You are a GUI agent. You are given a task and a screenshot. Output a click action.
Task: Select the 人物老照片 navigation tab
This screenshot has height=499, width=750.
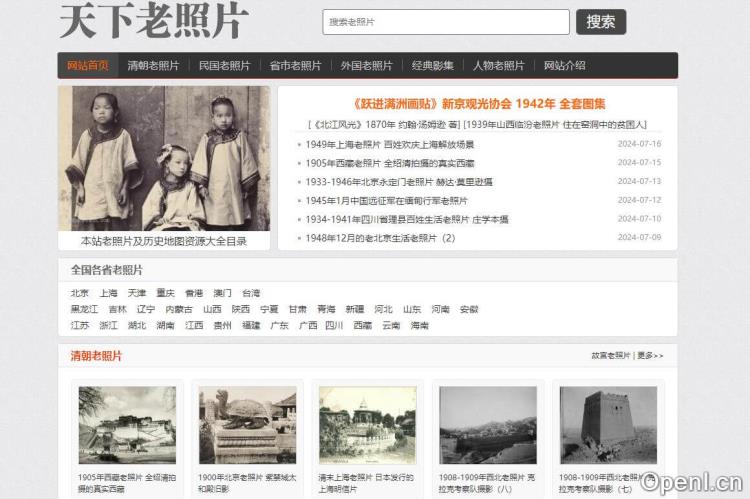point(498,66)
